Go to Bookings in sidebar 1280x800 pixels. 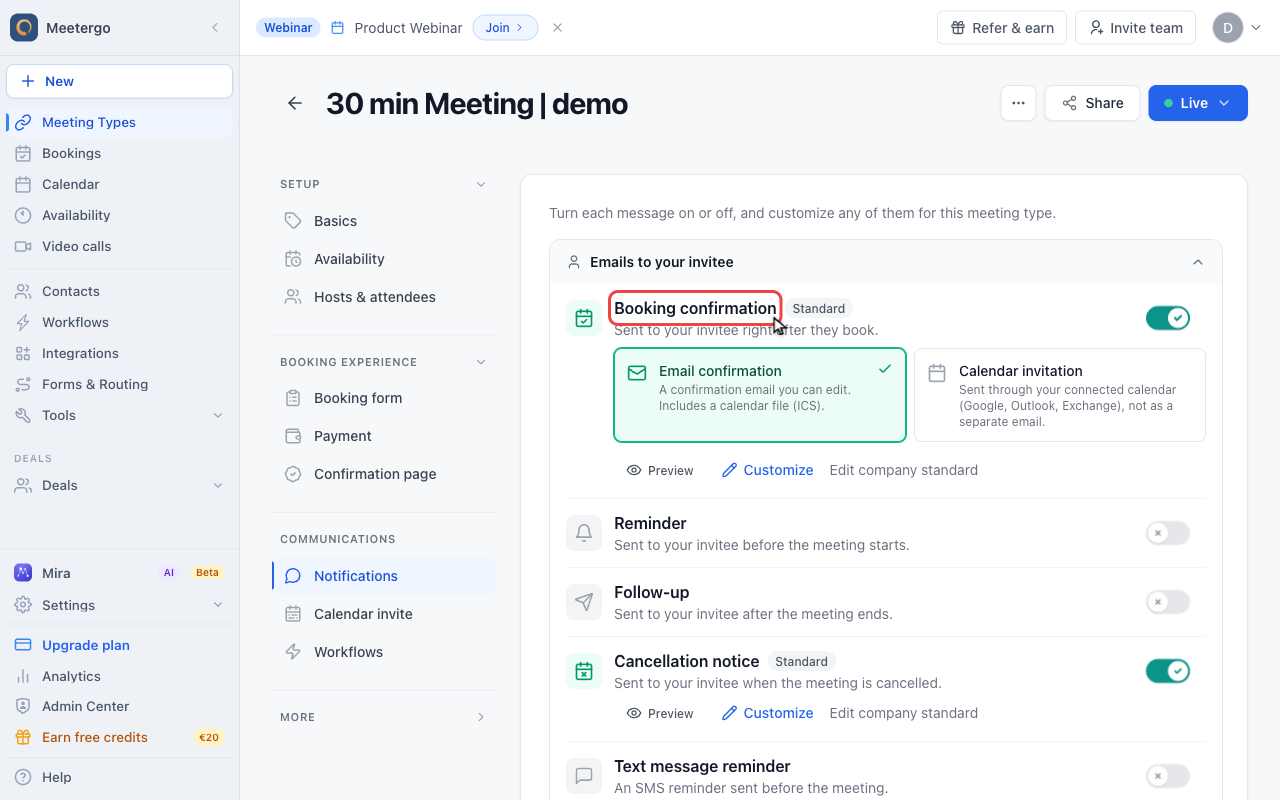(x=120, y=153)
